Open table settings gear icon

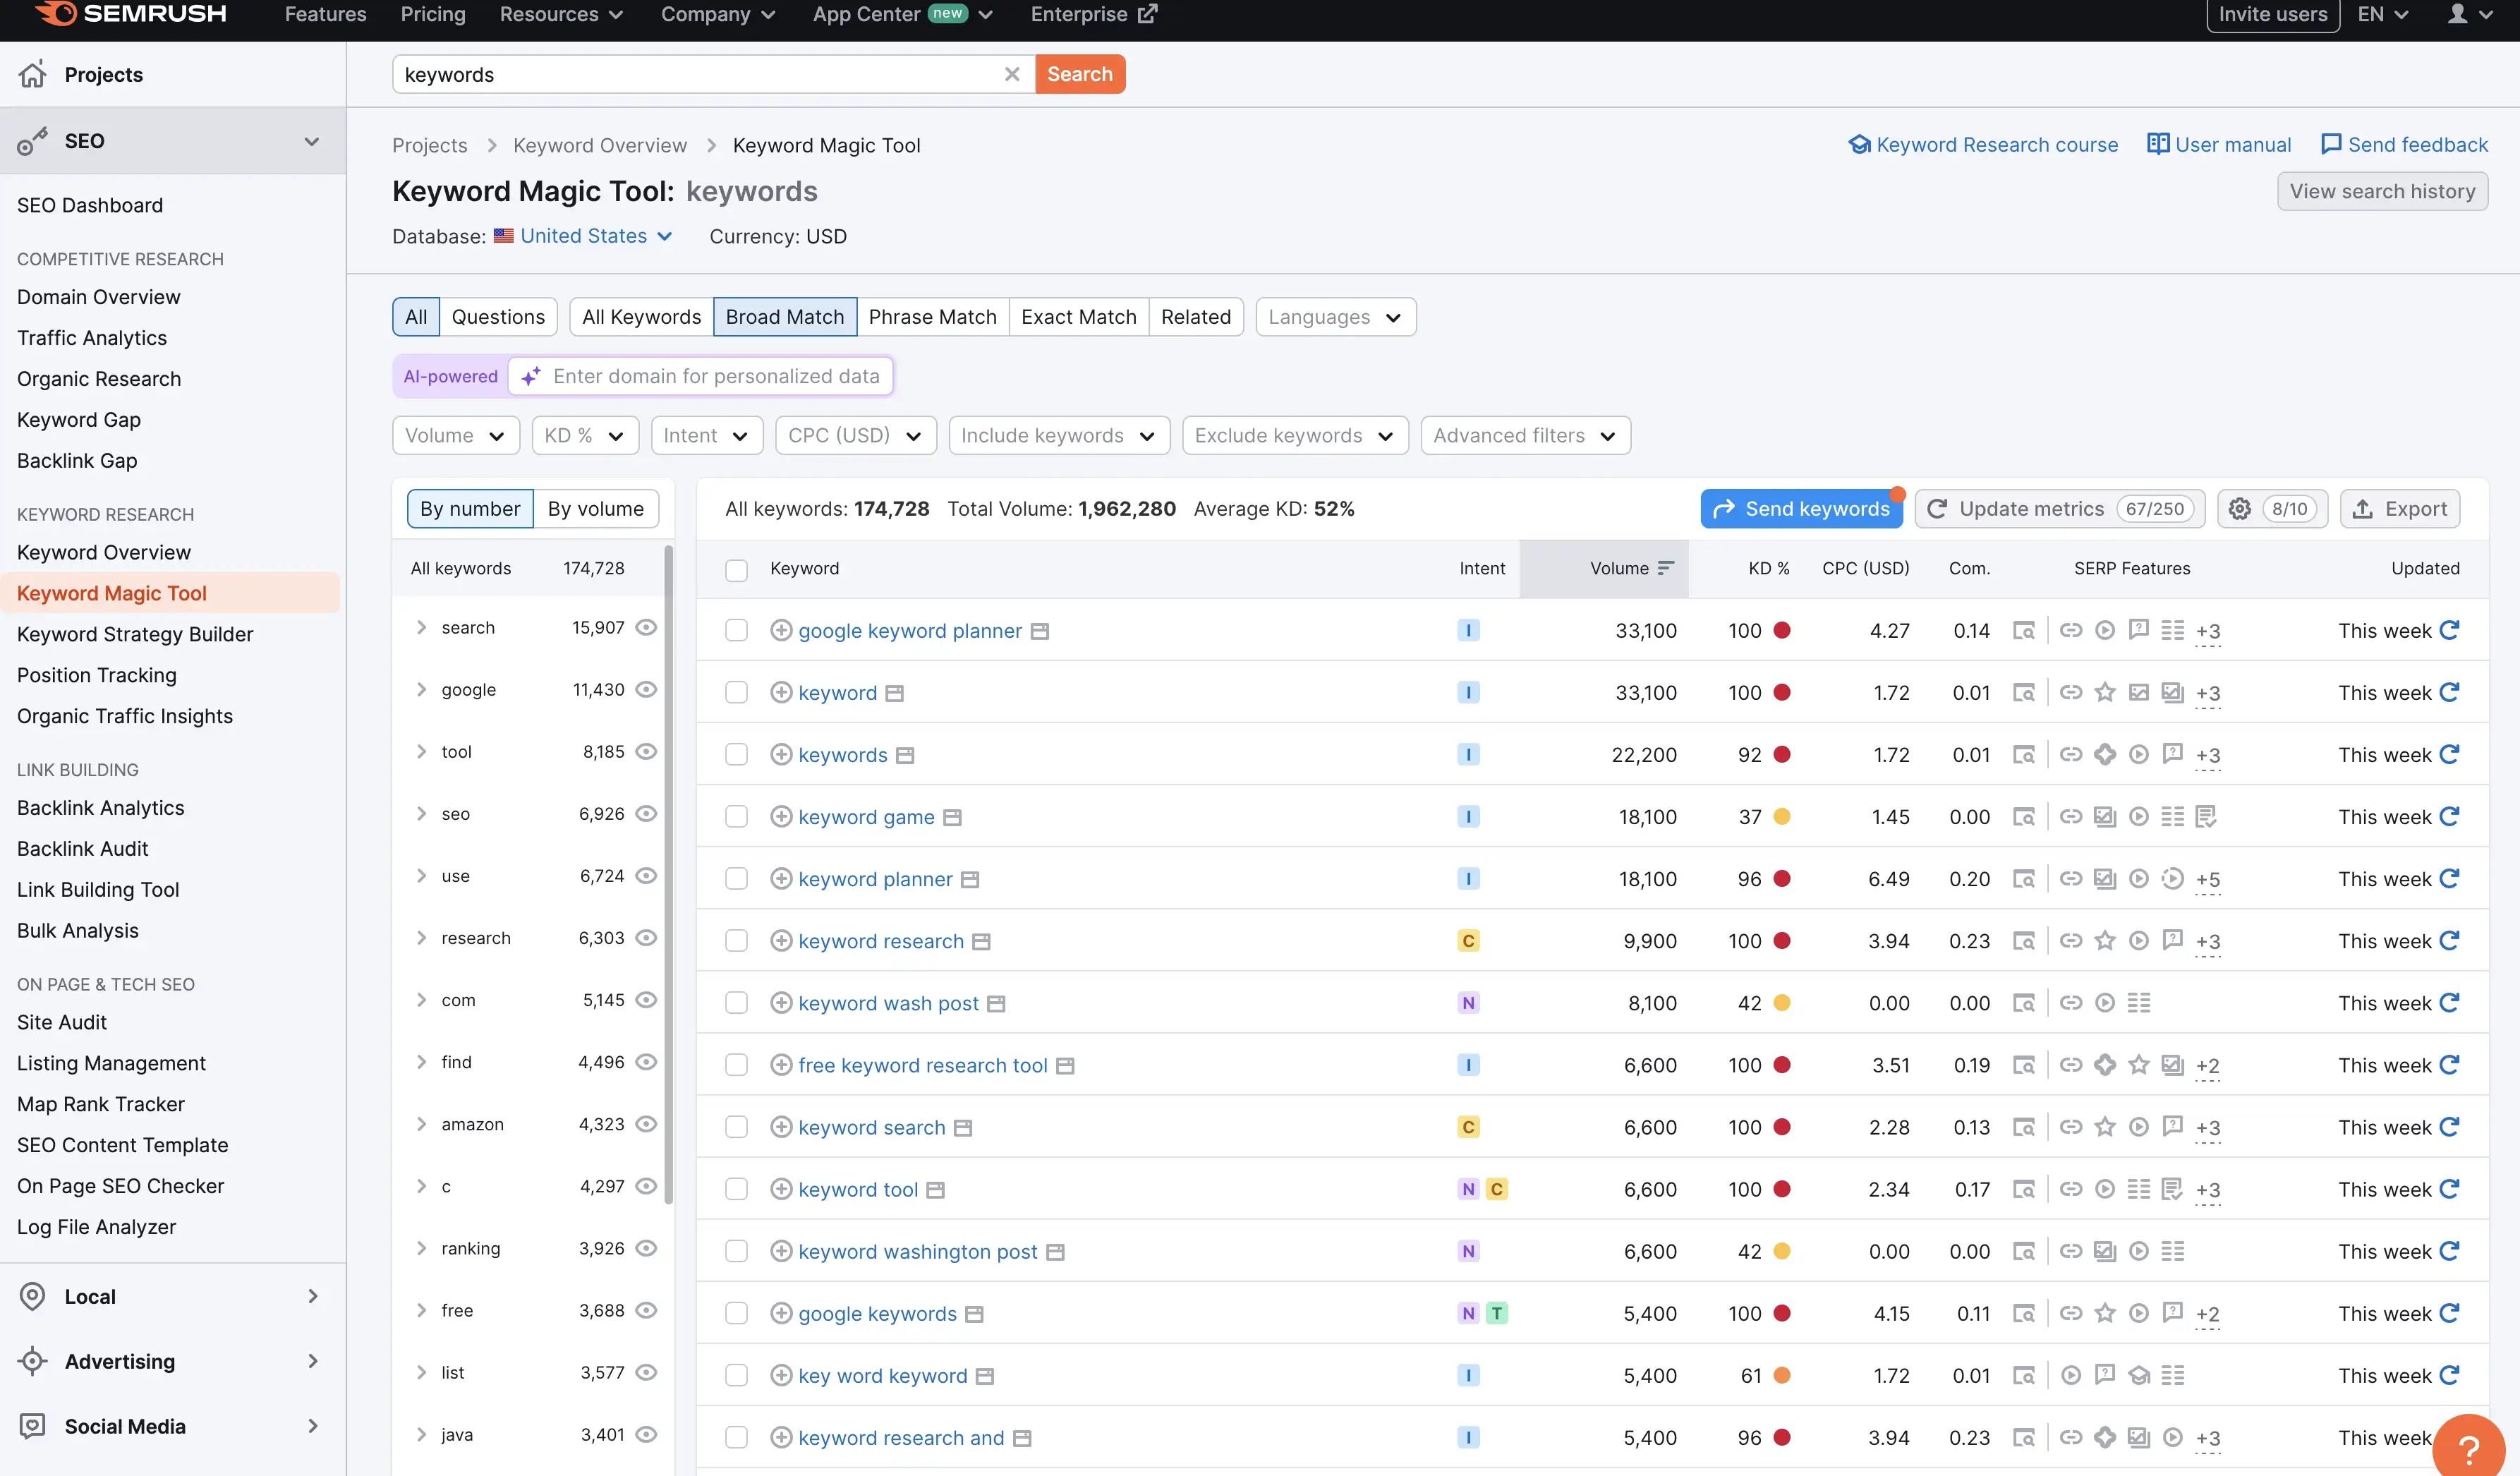[2240, 509]
